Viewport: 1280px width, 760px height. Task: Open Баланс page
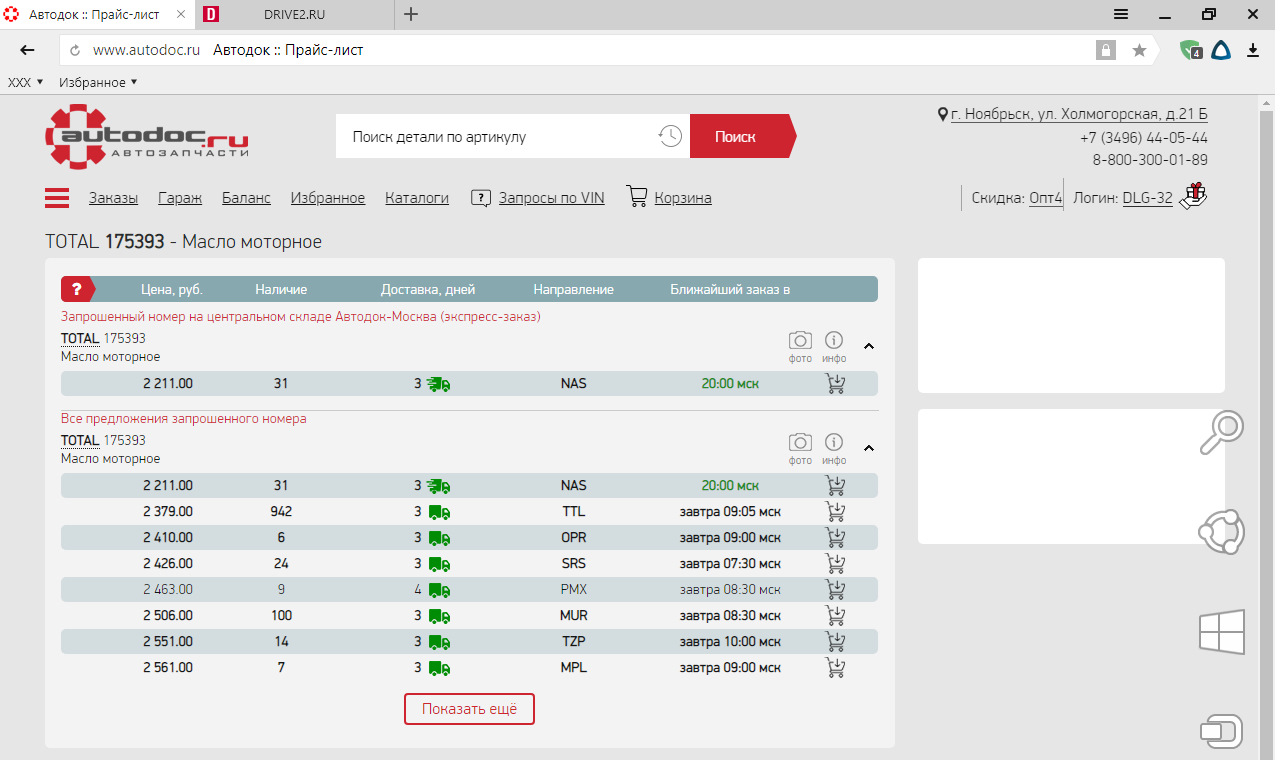pos(246,198)
